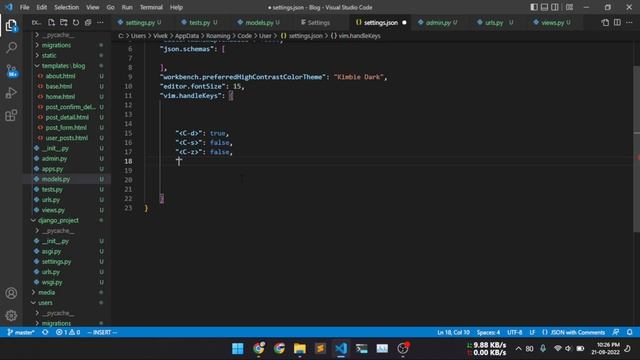Open editor more actions ellipsis
Viewport: 640px width, 360px height.
(629, 22)
